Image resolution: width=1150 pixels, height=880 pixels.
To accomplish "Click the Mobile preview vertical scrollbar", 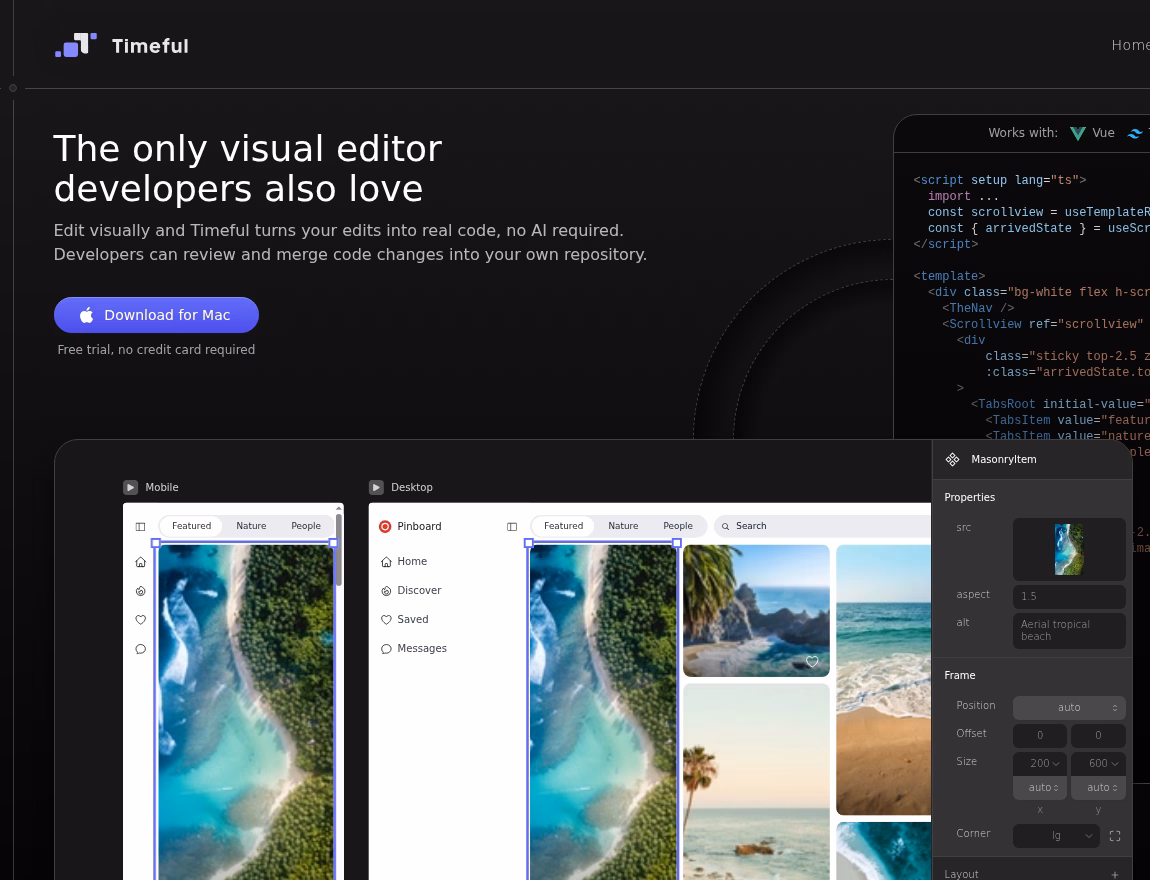I will (x=338, y=550).
